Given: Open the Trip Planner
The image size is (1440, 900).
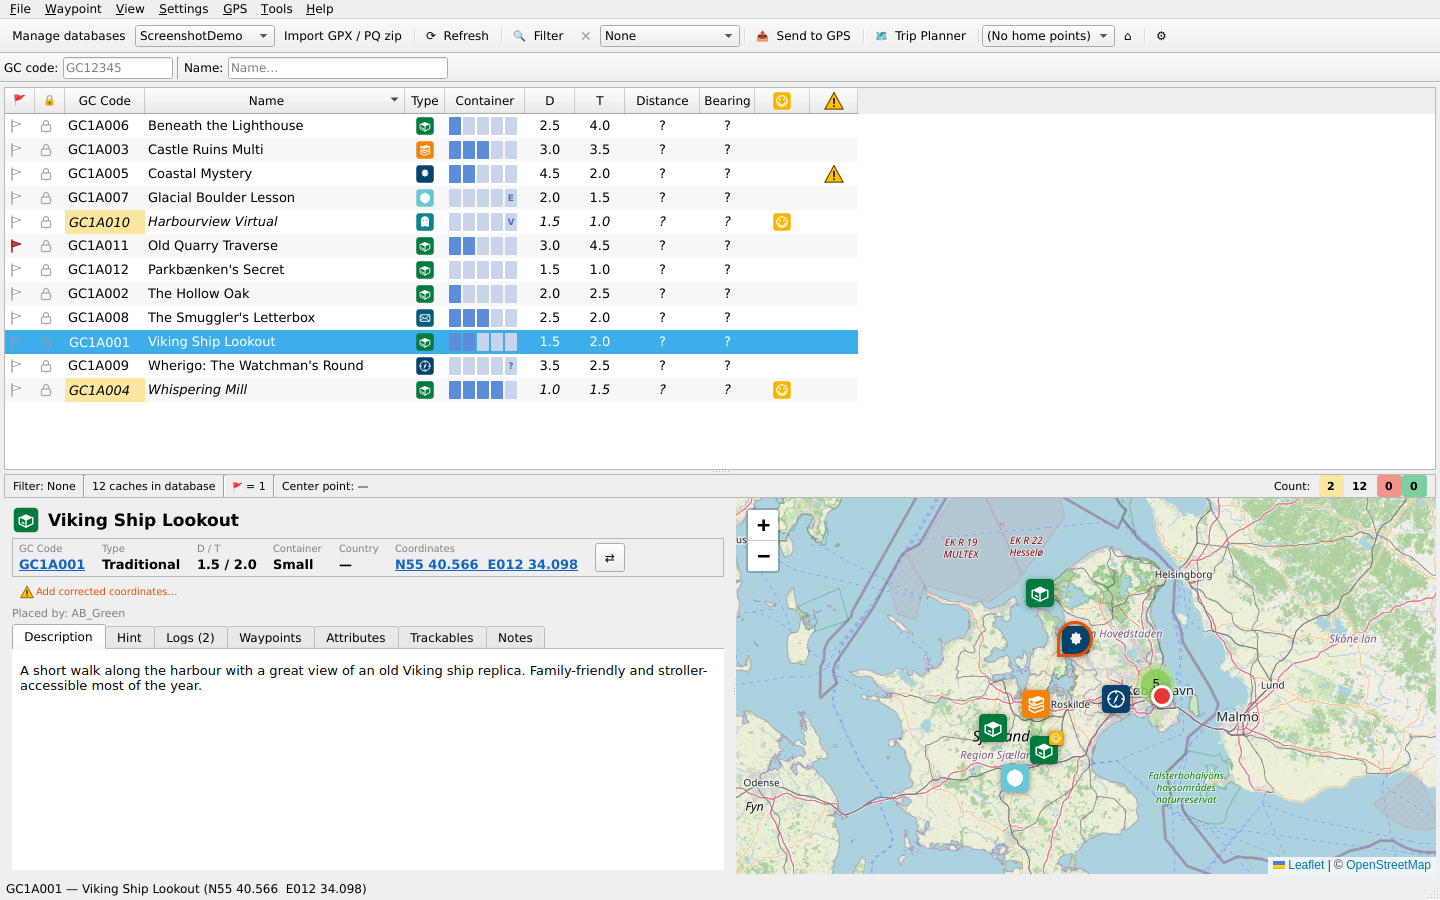Looking at the screenshot, I should (x=920, y=36).
